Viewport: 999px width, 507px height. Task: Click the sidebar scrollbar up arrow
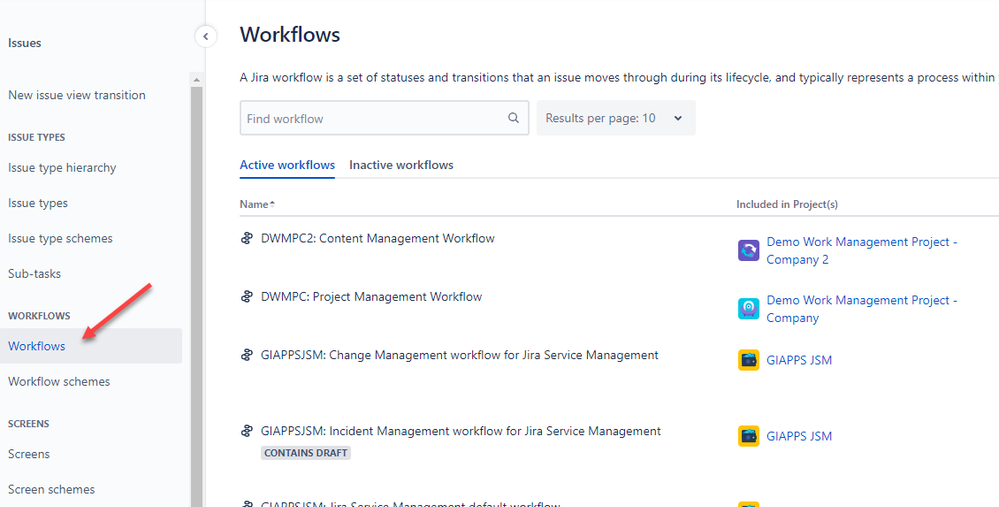pos(196,80)
